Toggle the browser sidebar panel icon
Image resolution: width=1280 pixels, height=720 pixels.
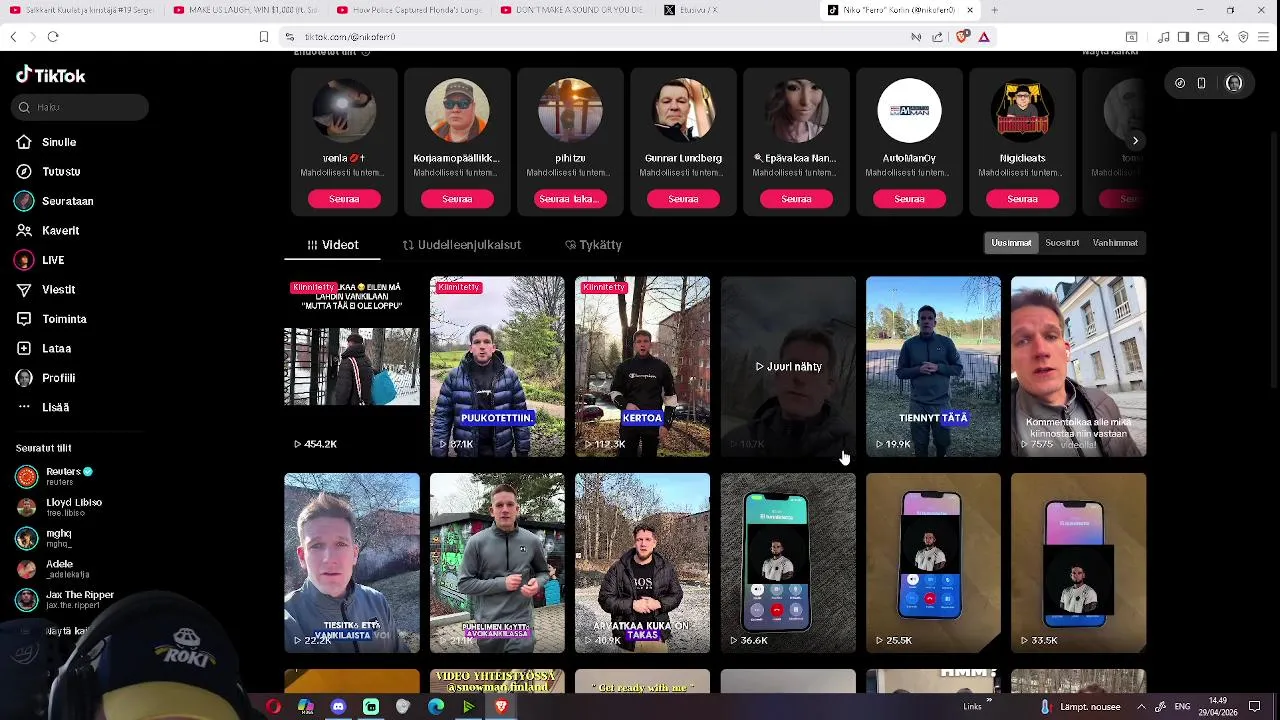[x=1183, y=37]
